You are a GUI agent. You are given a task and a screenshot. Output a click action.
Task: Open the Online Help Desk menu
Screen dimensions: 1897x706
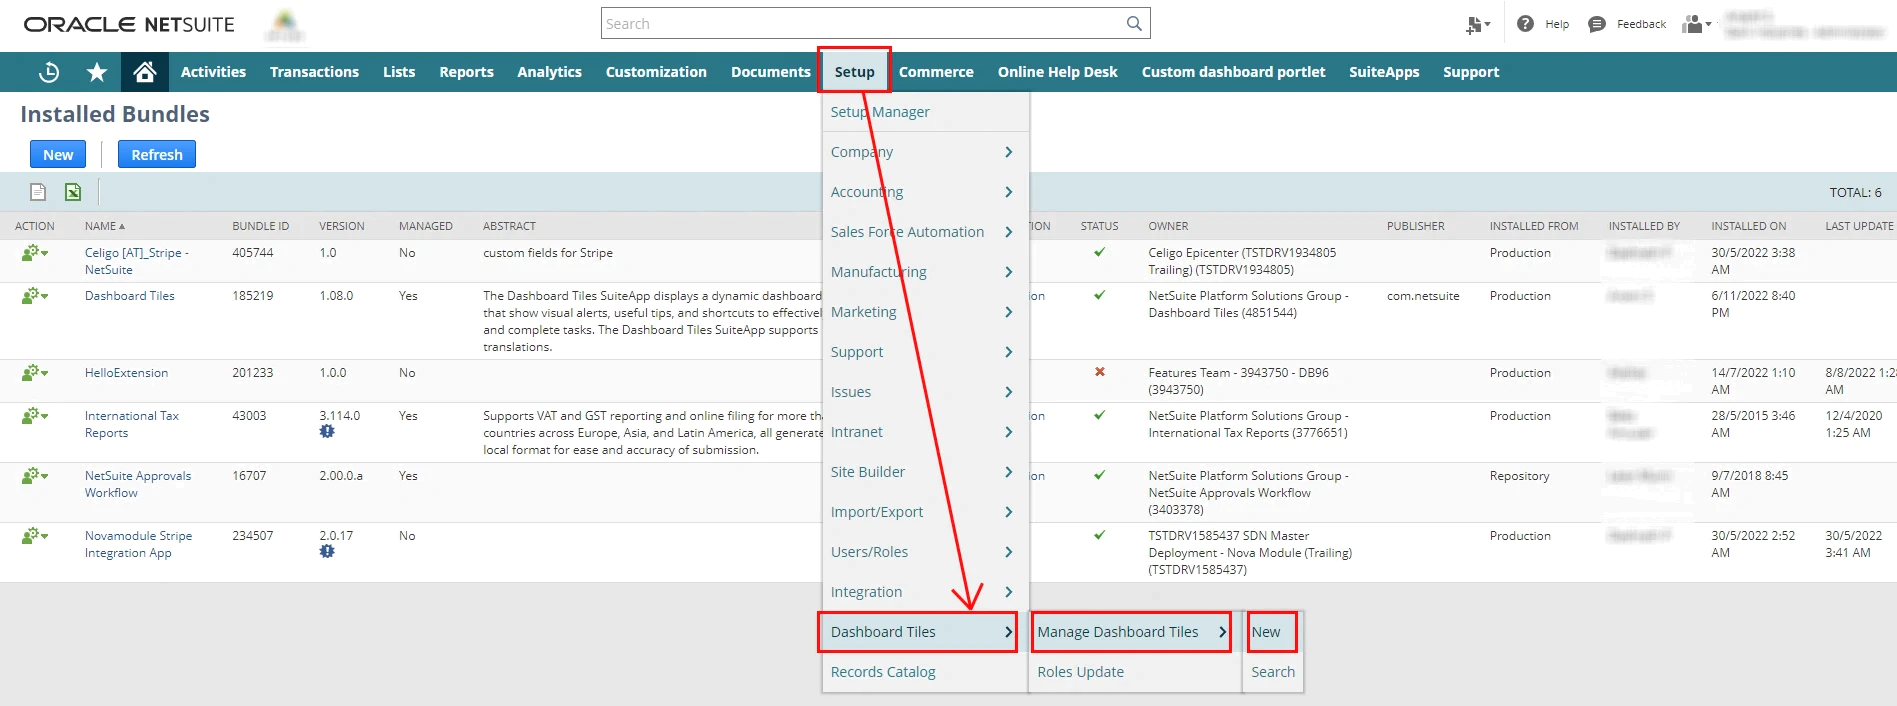click(x=1057, y=72)
